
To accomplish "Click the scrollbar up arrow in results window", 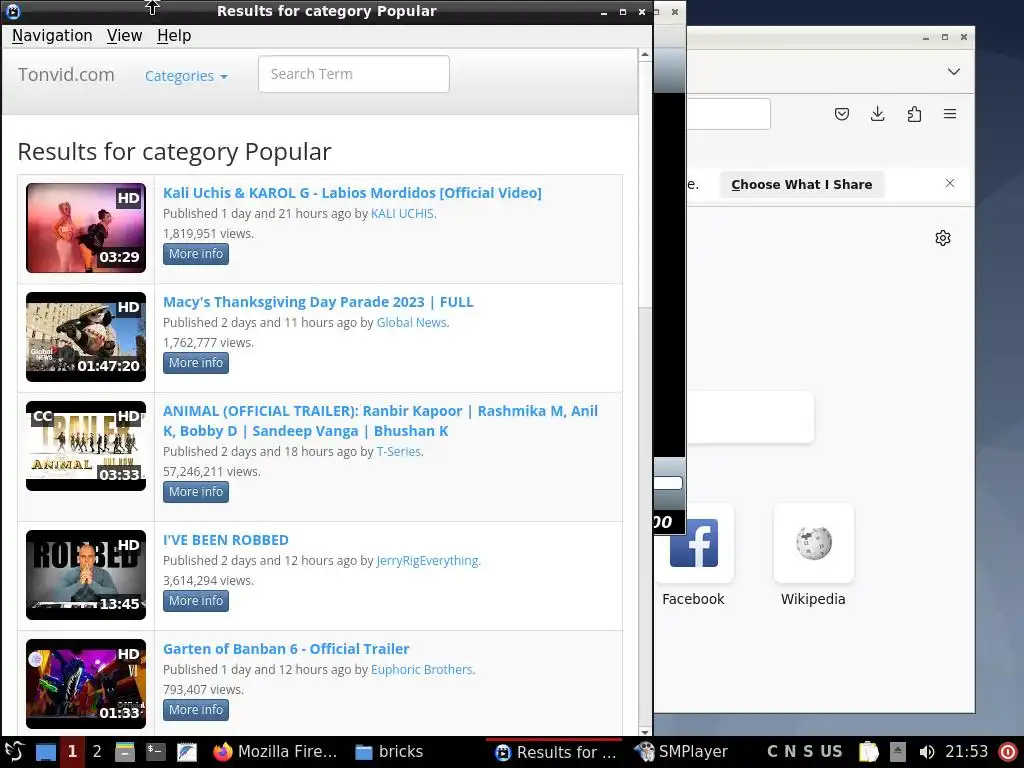I will (645, 55).
